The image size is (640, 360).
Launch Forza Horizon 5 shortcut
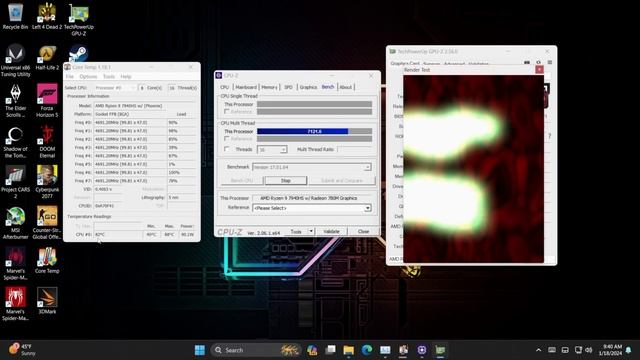(x=47, y=101)
